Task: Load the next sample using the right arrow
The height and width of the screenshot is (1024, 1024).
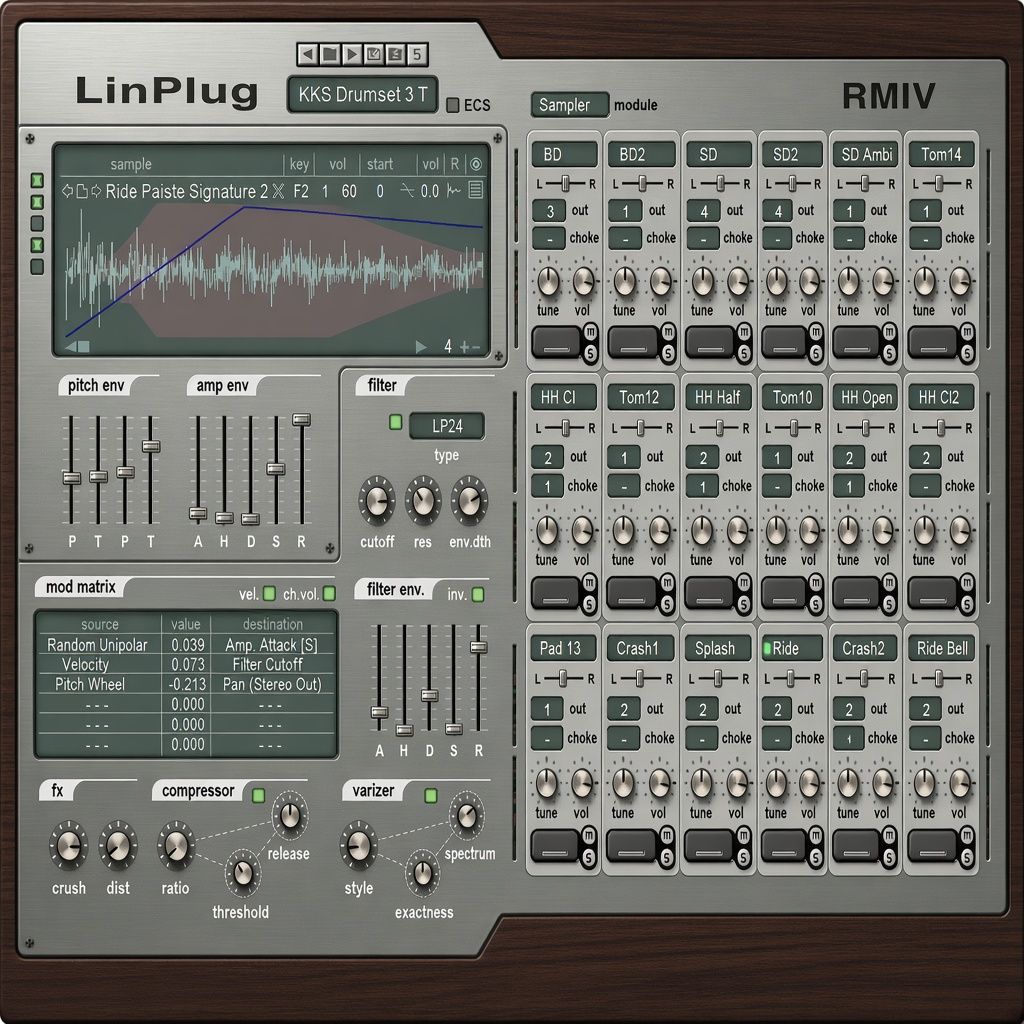Action: click(x=97, y=191)
